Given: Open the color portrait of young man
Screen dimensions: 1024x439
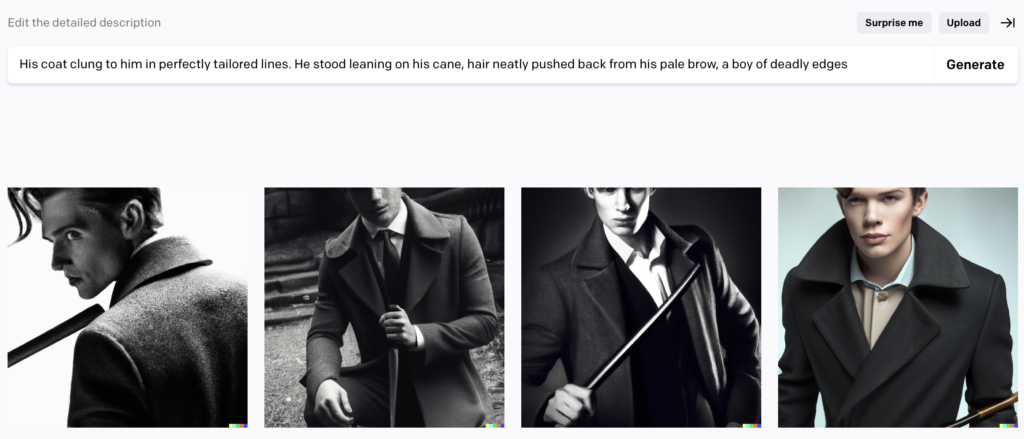Looking at the screenshot, I should pyautogui.click(x=898, y=308).
